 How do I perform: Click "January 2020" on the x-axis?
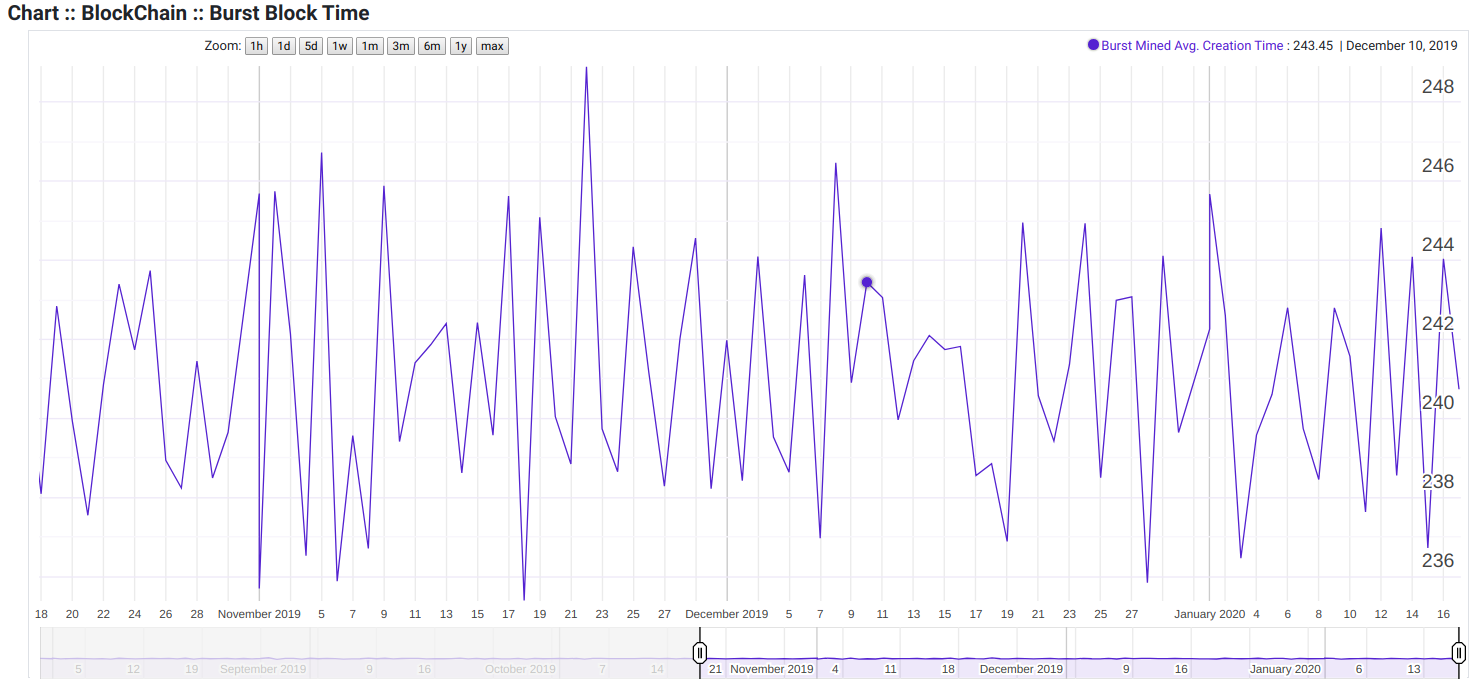coord(1210,614)
